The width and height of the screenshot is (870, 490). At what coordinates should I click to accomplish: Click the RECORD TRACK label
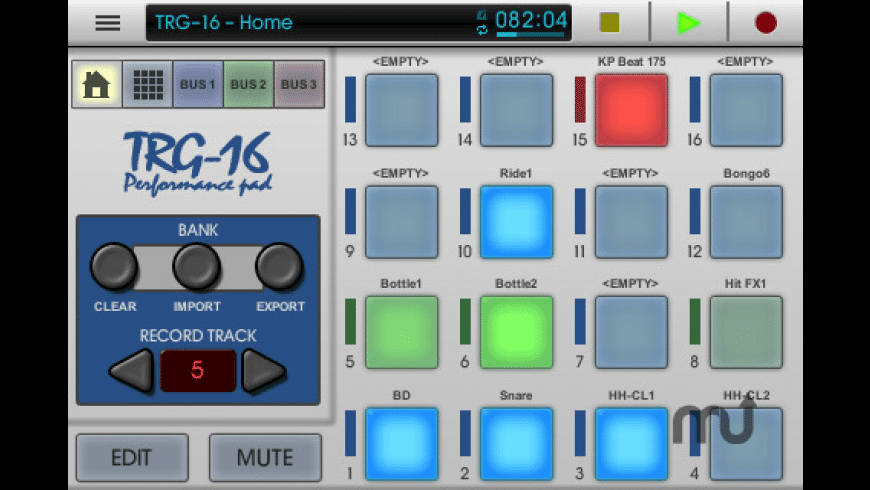click(x=198, y=336)
